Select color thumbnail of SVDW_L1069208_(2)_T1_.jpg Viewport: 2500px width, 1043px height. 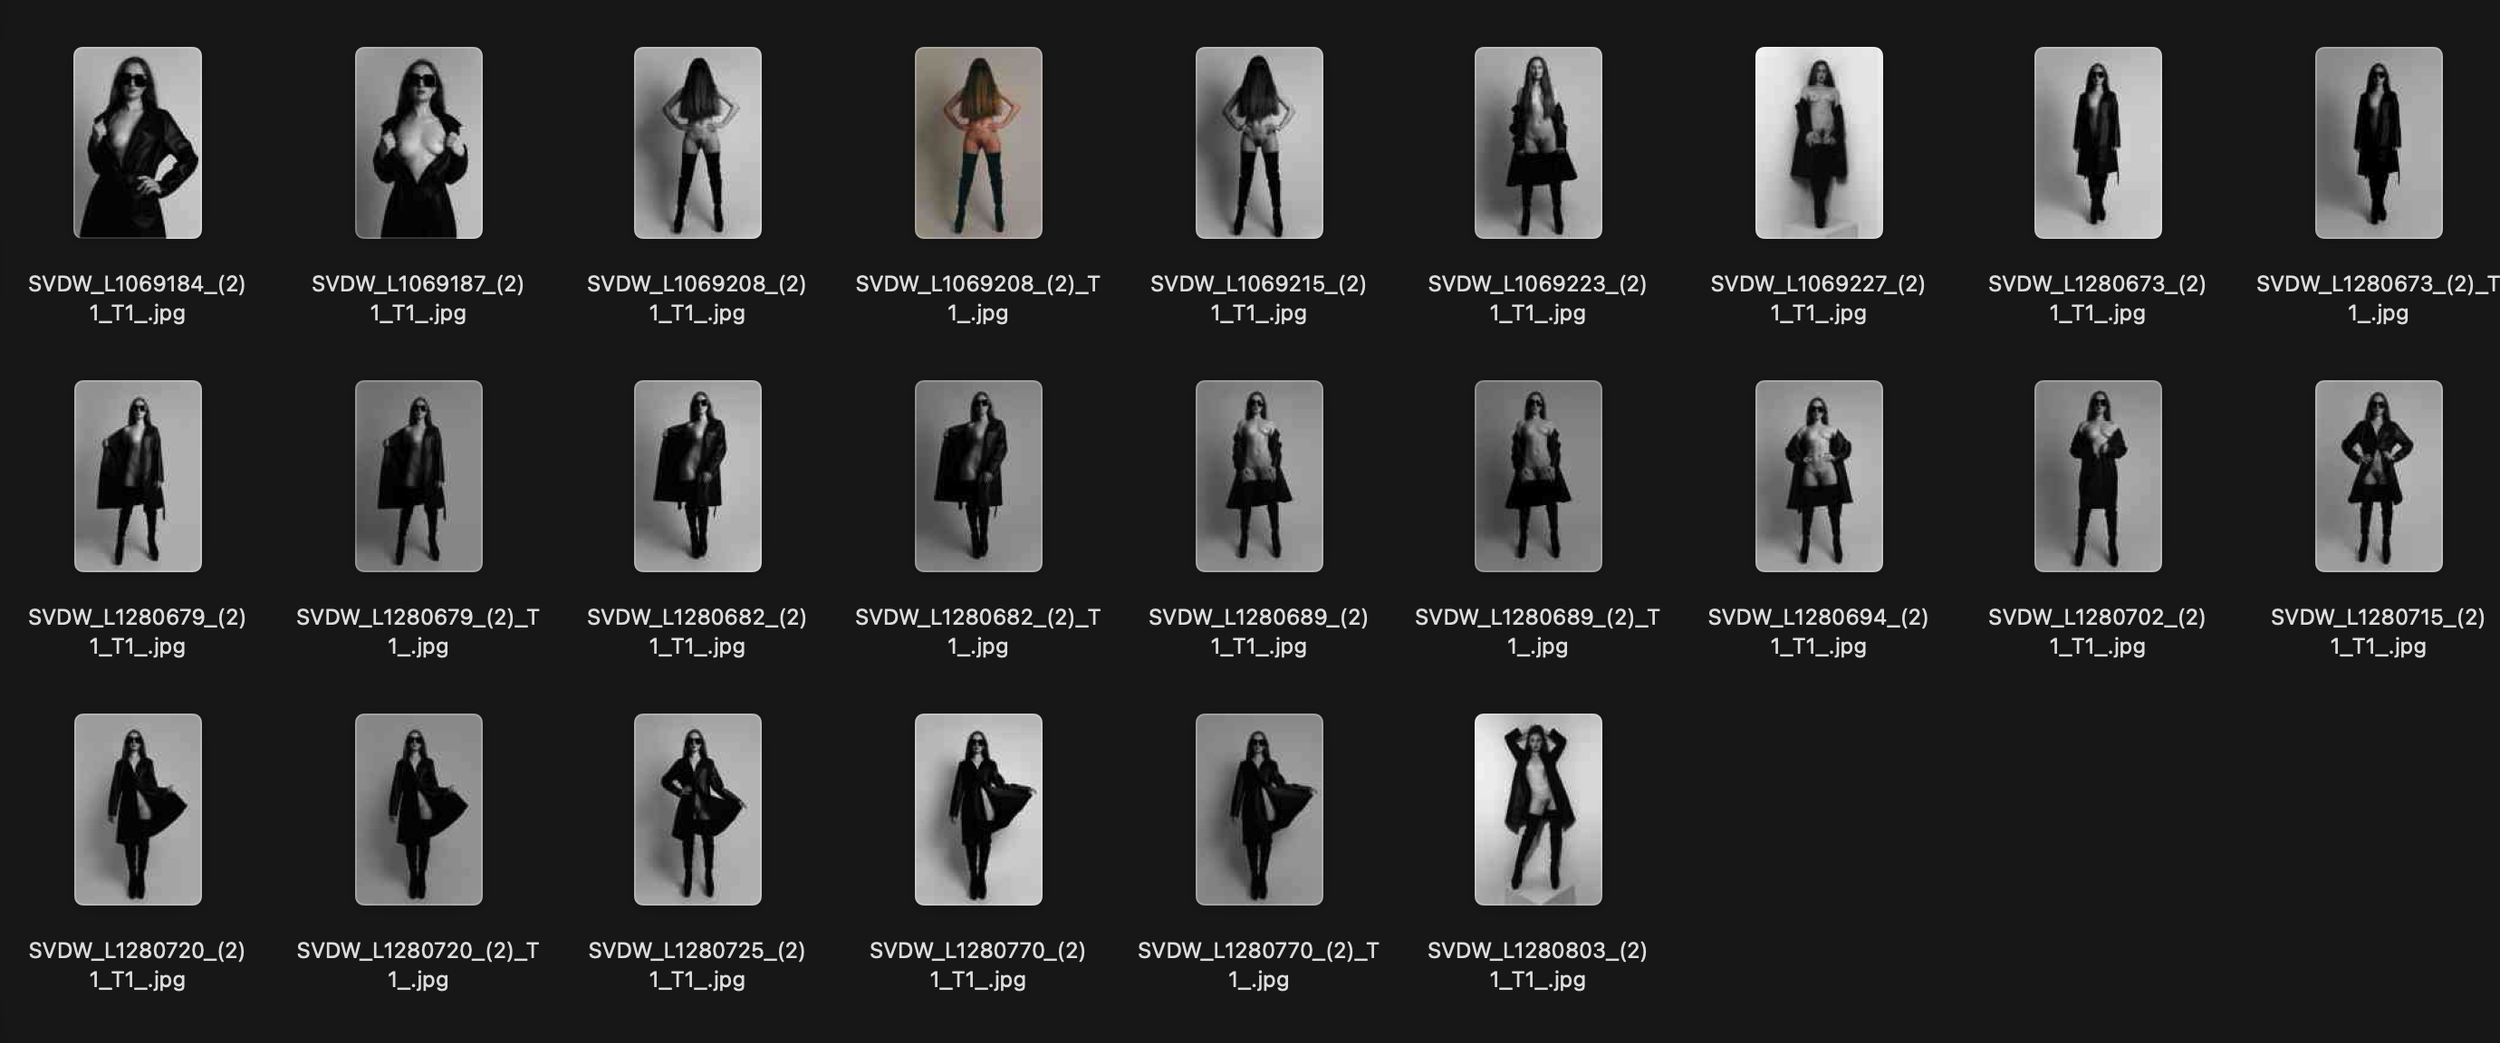[978, 143]
